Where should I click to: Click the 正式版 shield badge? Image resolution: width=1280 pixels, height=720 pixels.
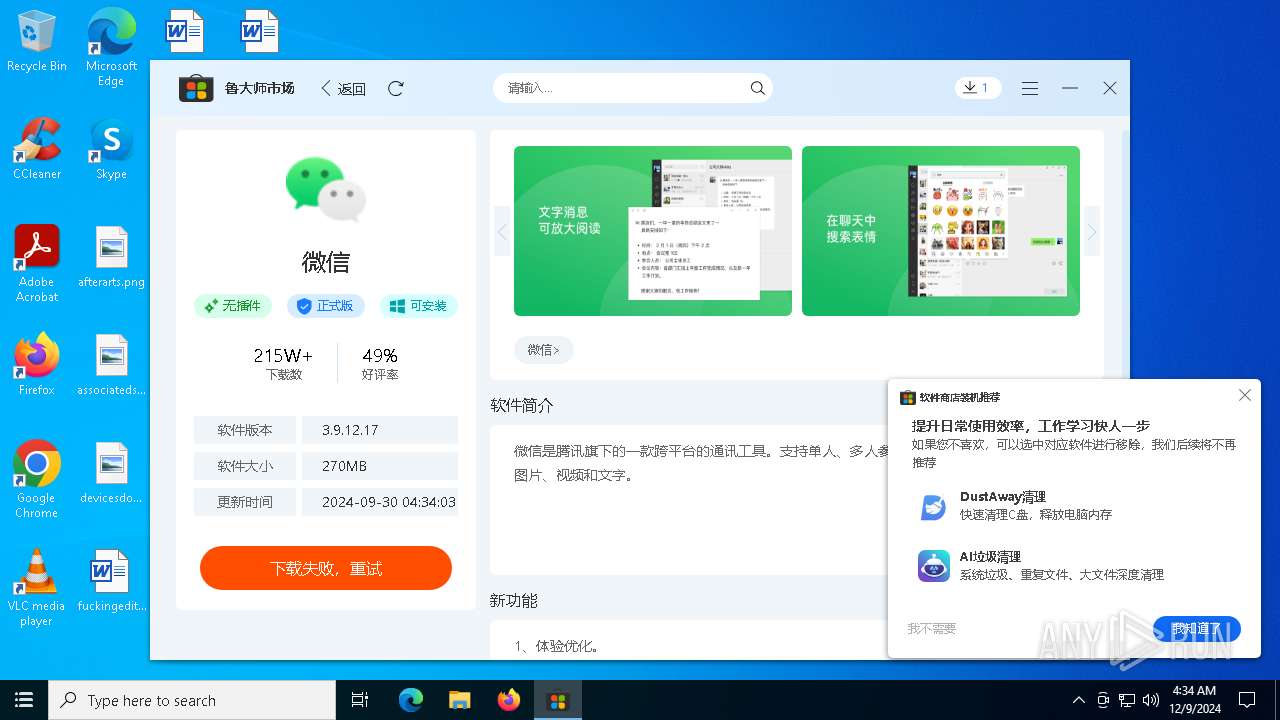(x=326, y=306)
